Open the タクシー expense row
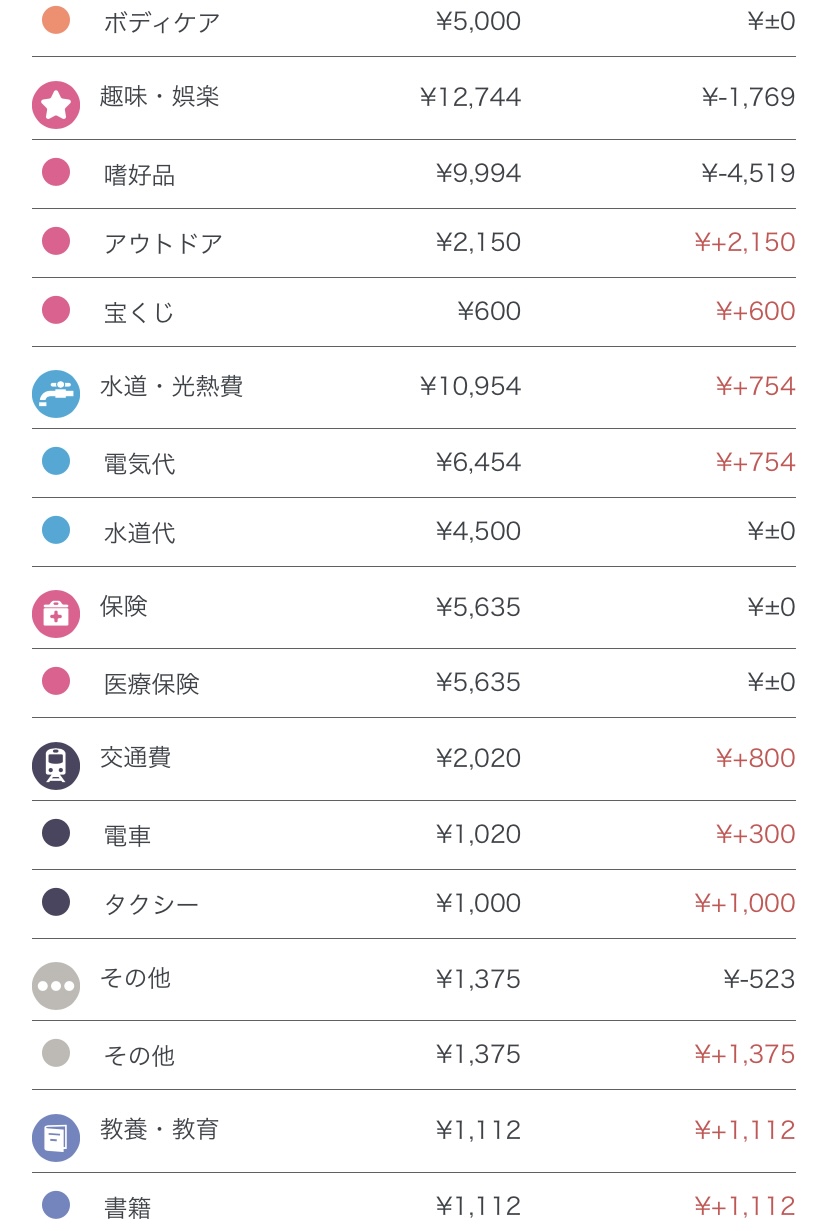Screen dimensions: 828x1231 pyautogui.click(x=151, y=904)
